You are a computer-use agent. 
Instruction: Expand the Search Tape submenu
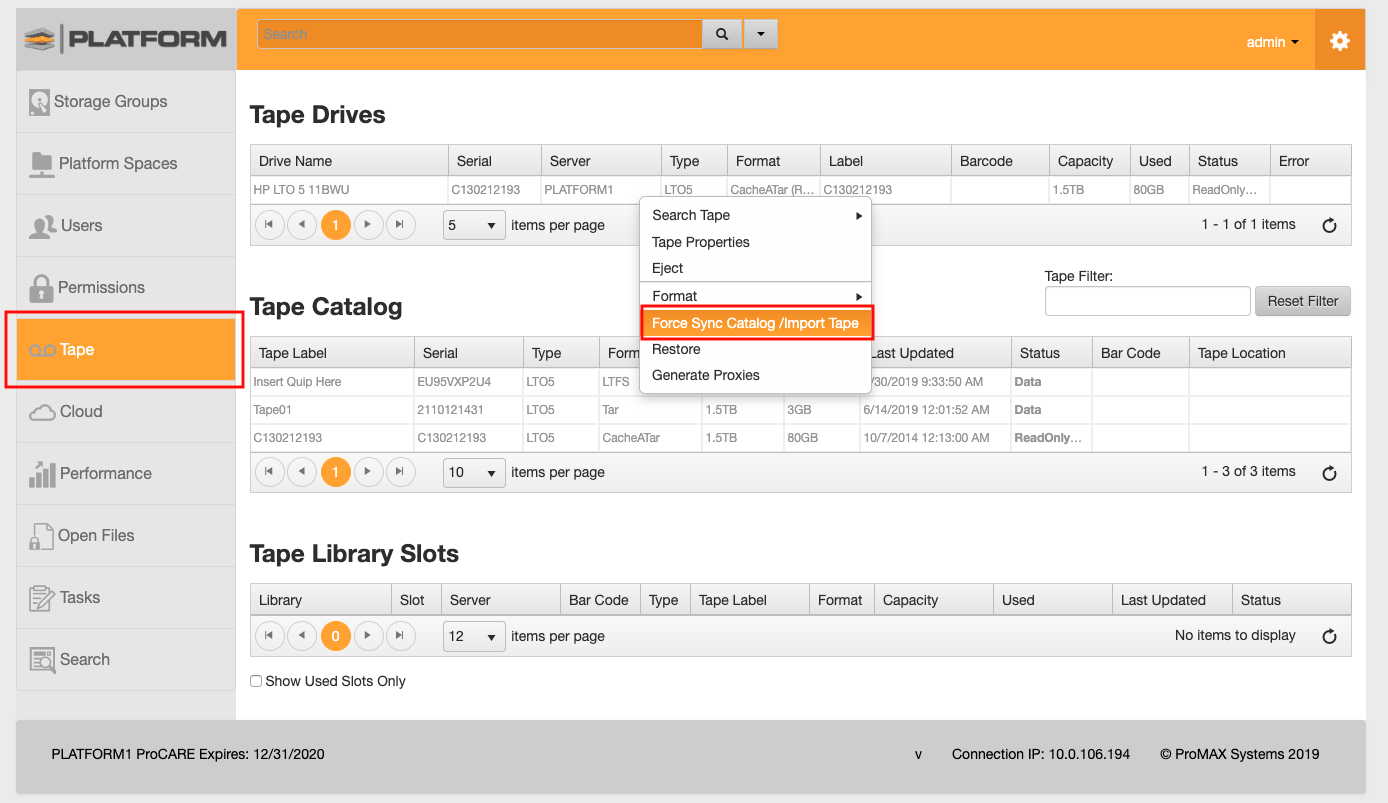[x=756, y=215]
